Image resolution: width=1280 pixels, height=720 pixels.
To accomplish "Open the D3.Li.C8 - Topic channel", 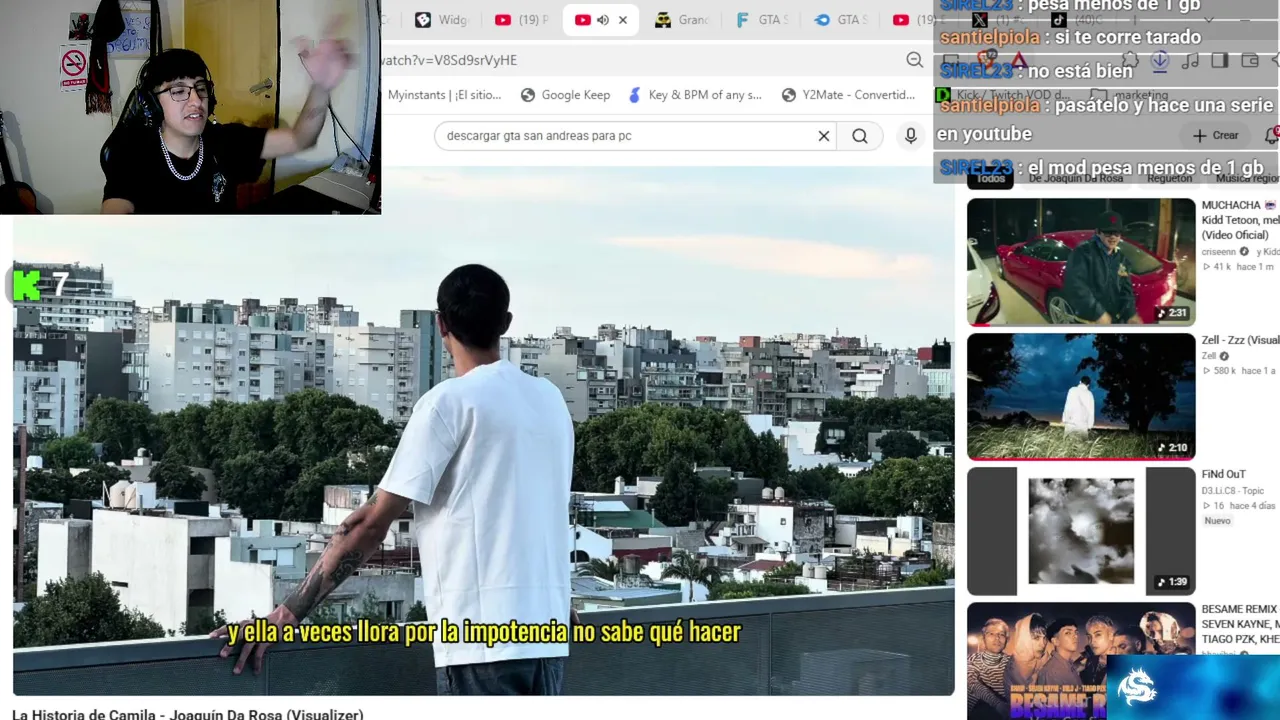I will pos(1232,491).
